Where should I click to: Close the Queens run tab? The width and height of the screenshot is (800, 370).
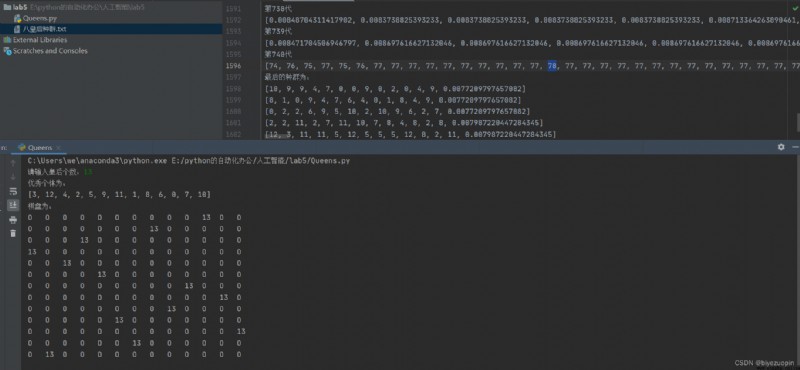tap(59, 148)
